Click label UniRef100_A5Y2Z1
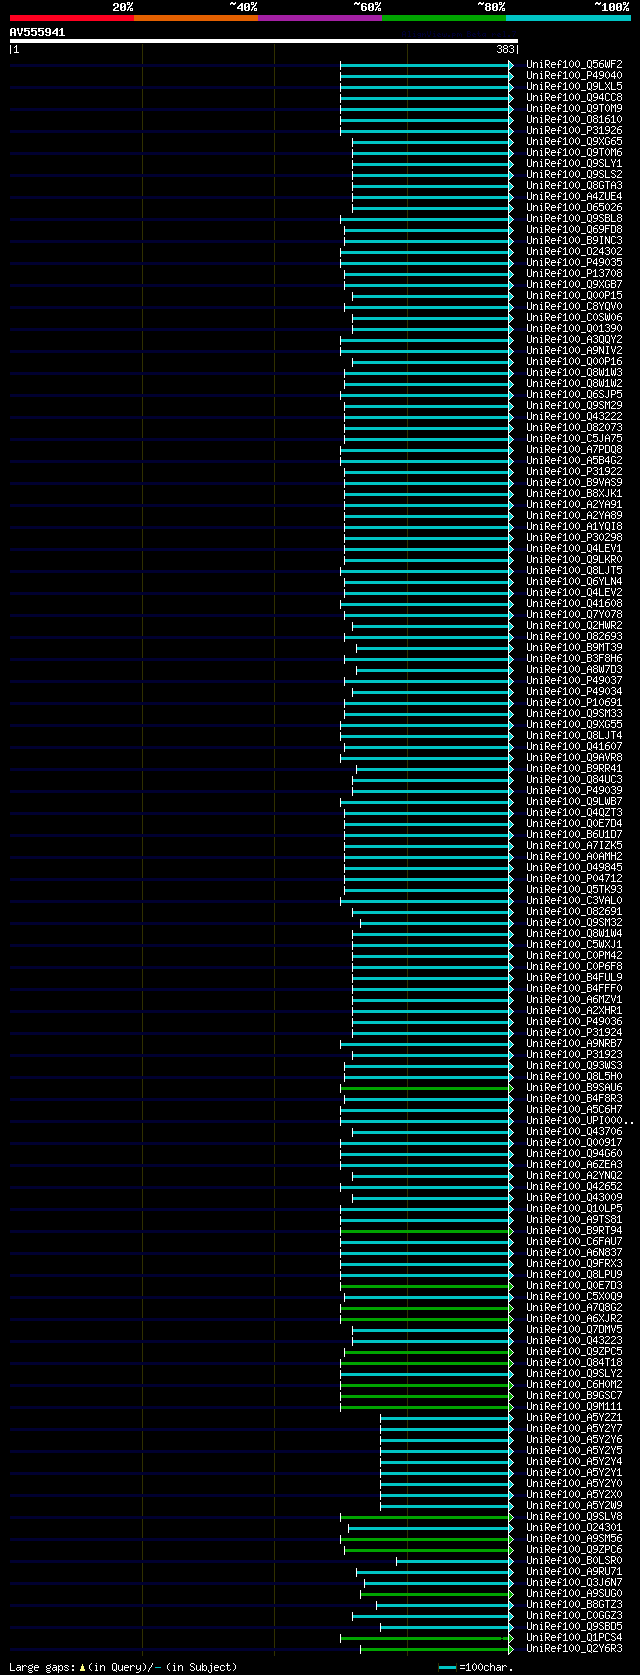This screenshot has height=1675, width=640. [574, 1417]
